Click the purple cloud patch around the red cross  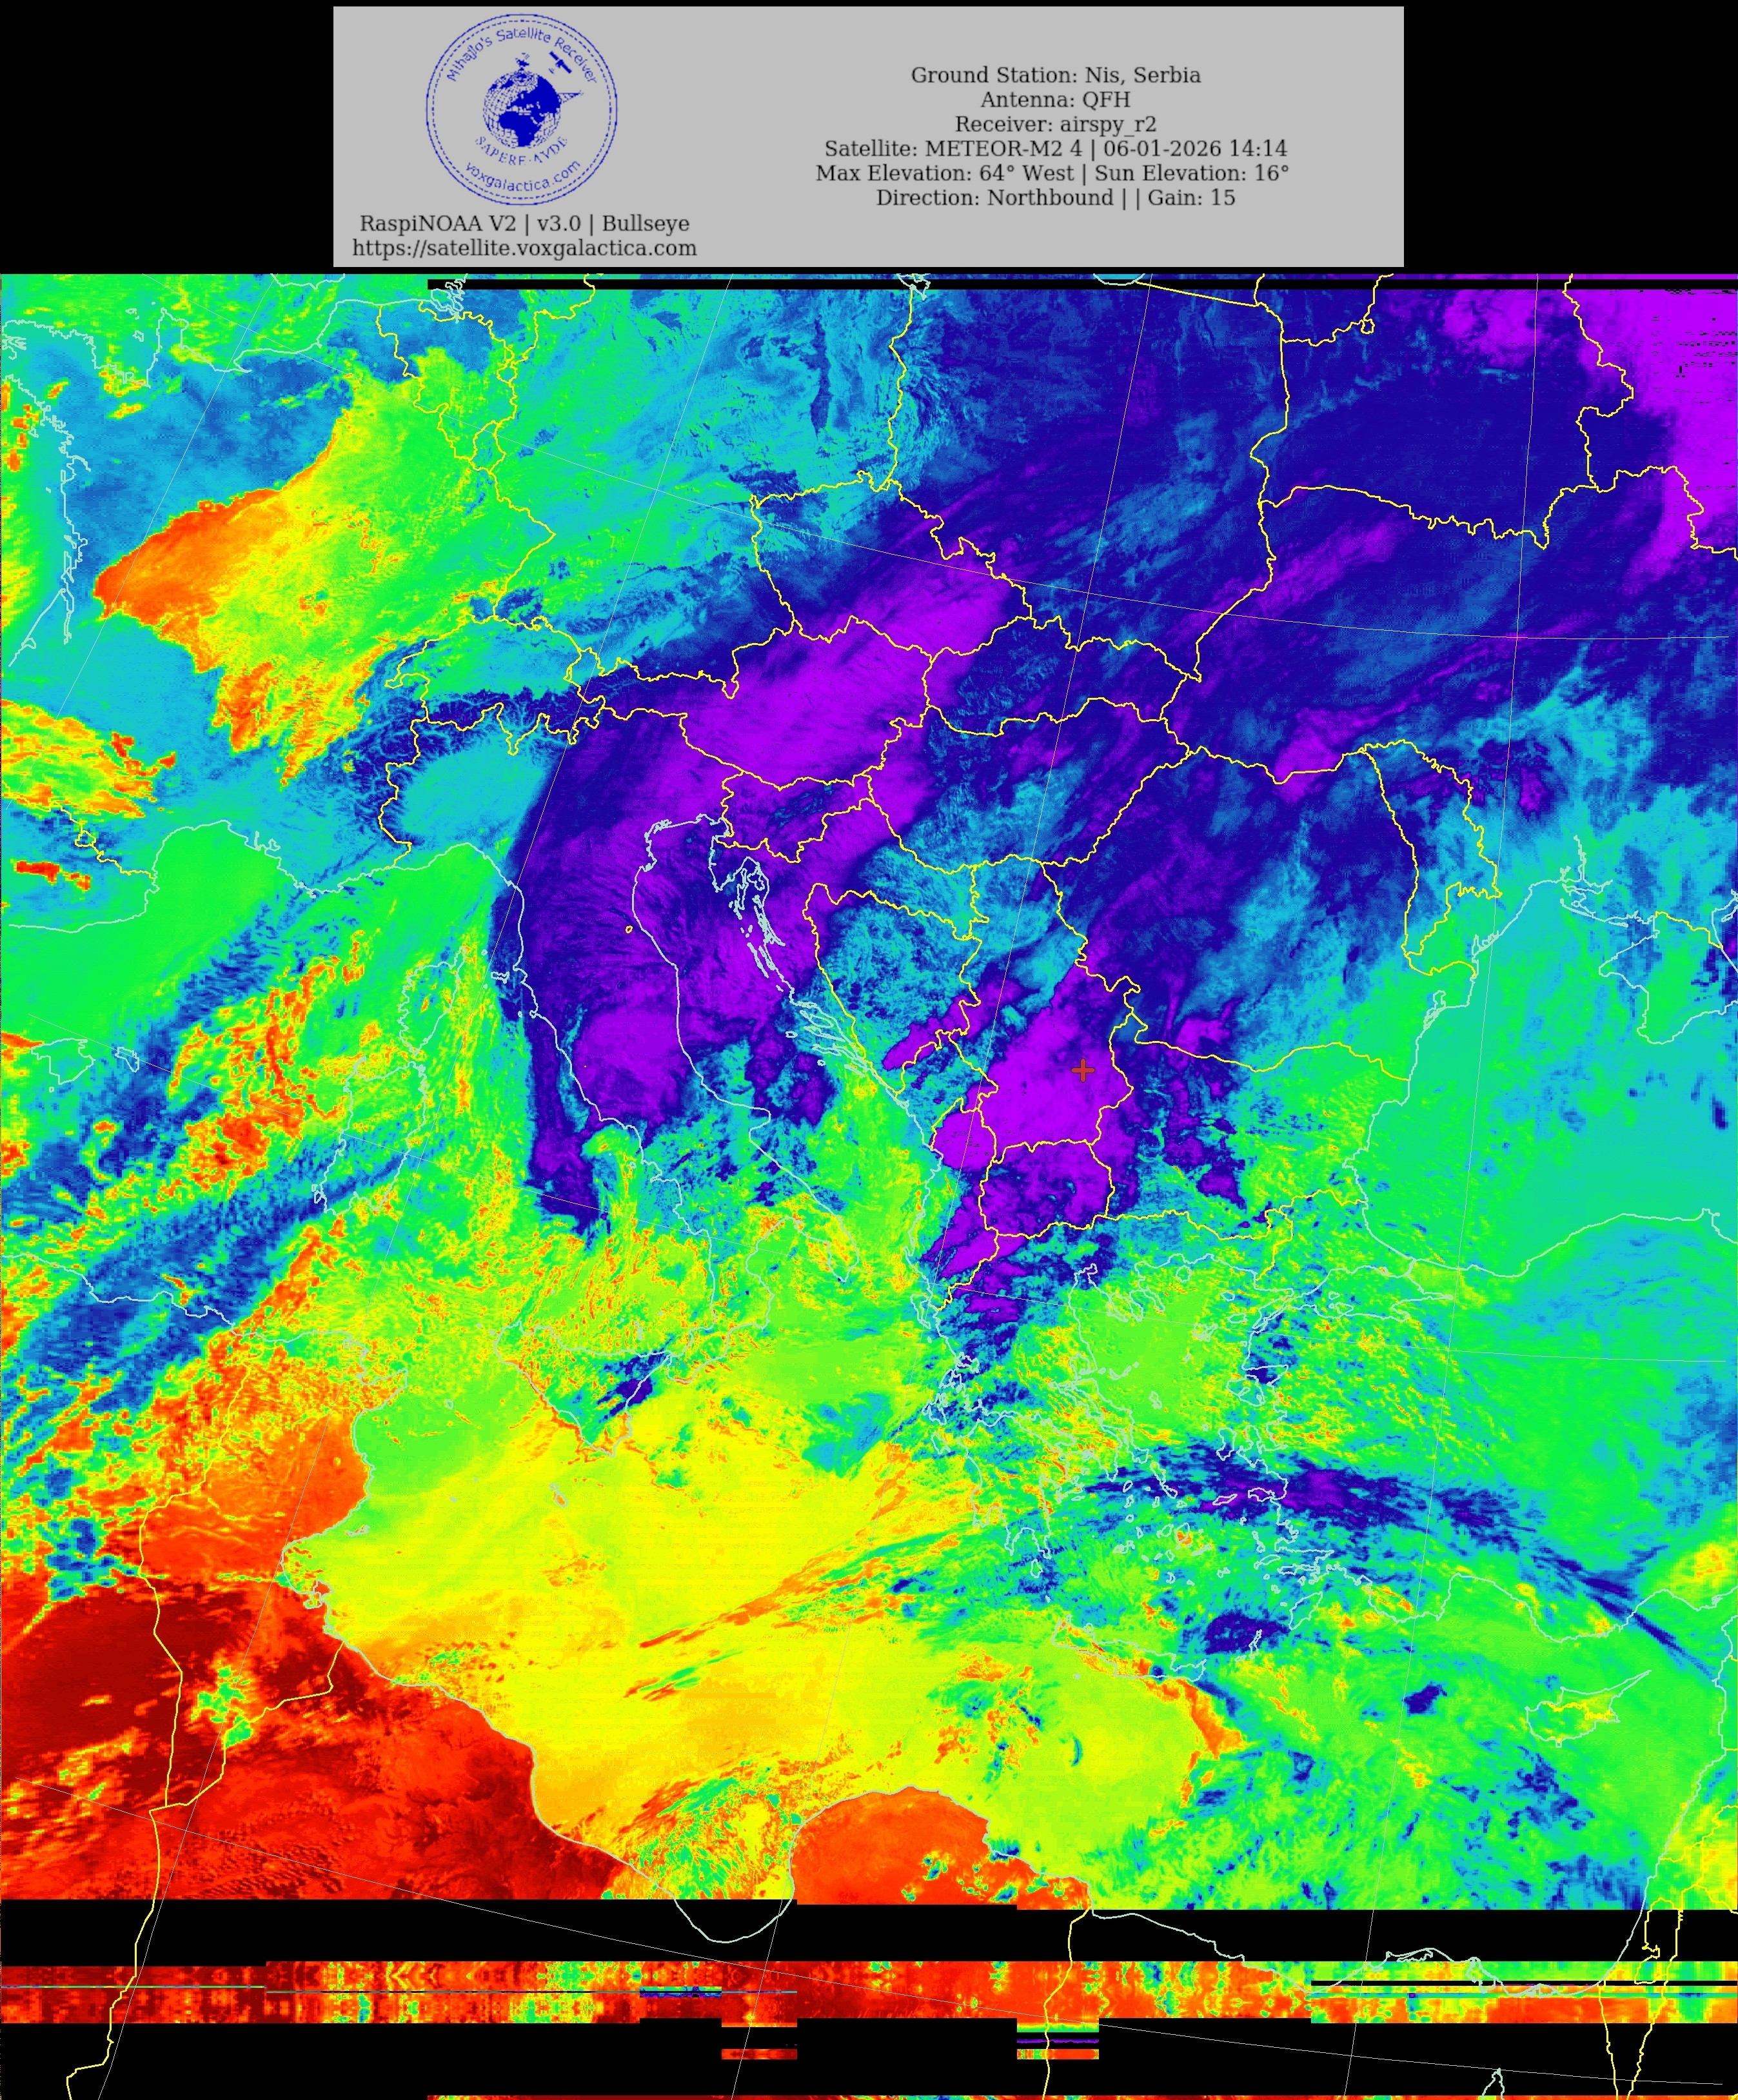1040,1100
